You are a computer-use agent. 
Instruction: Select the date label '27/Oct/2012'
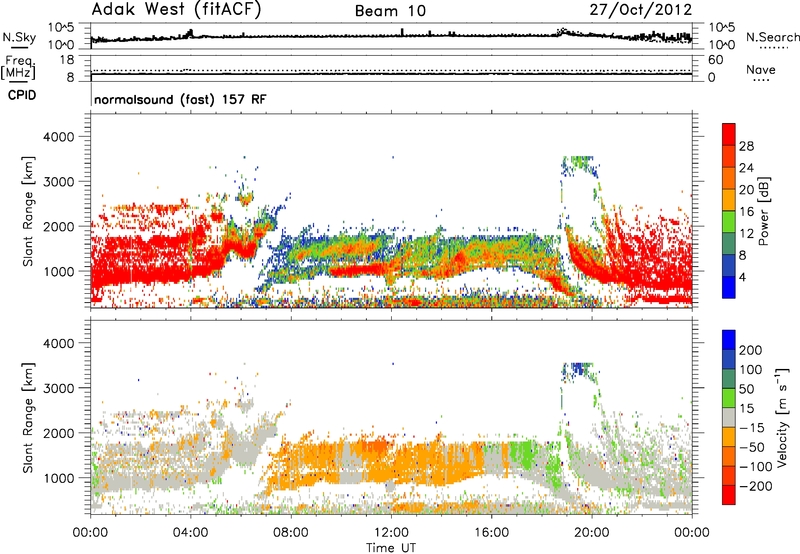pyautogui.click(x=641, y=10)
